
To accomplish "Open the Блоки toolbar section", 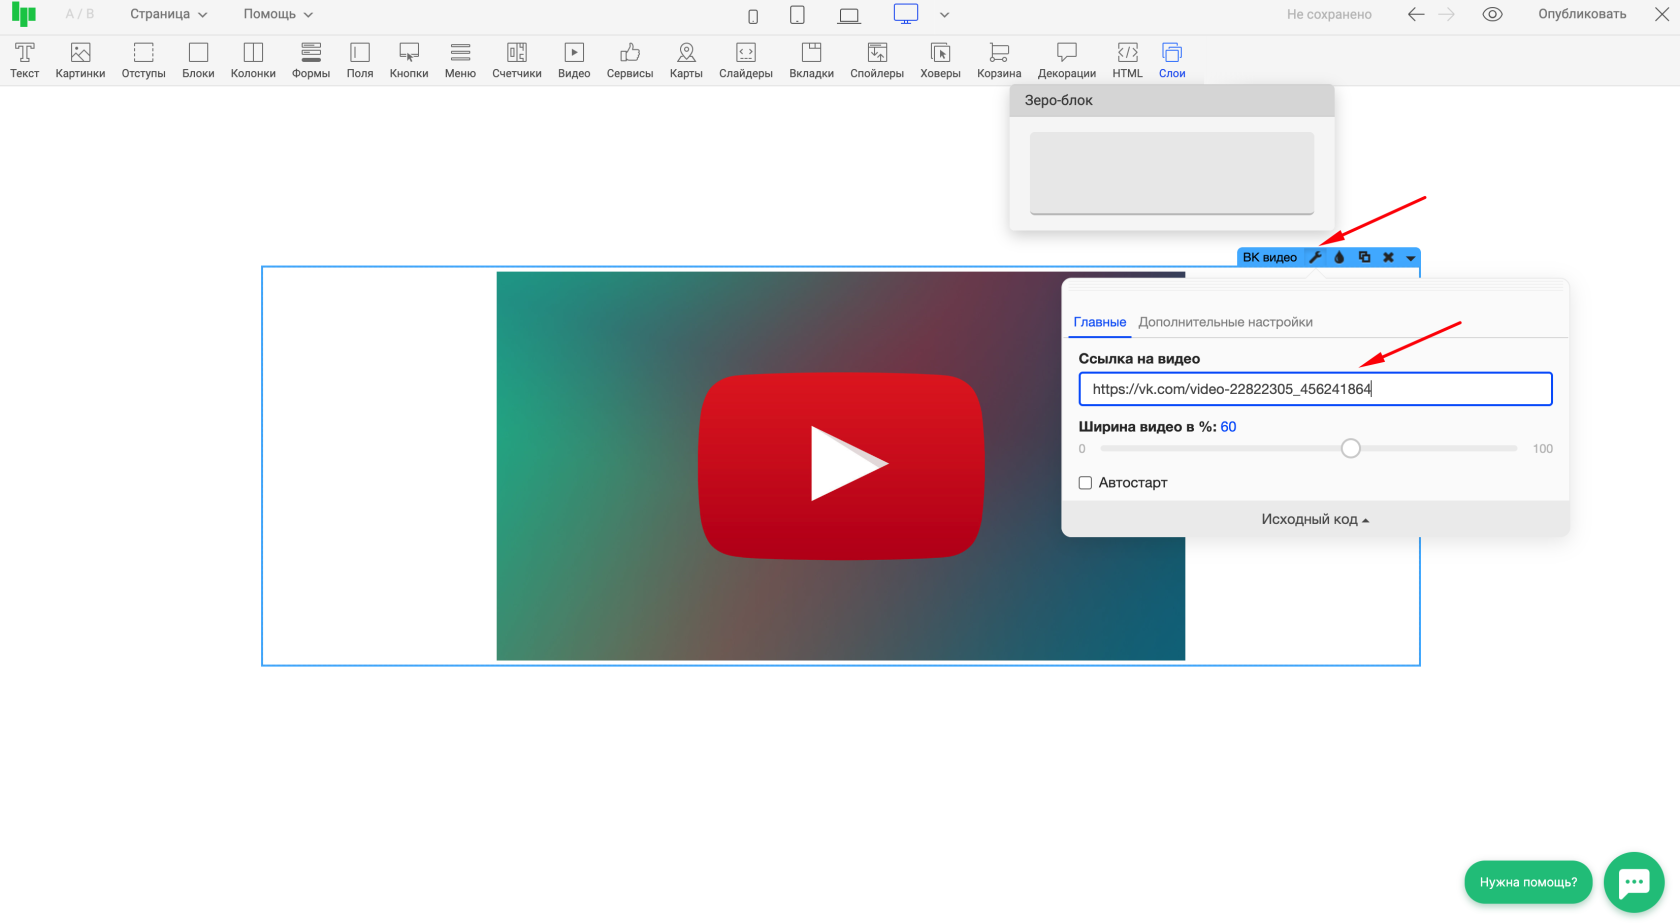I will [198, 60].
